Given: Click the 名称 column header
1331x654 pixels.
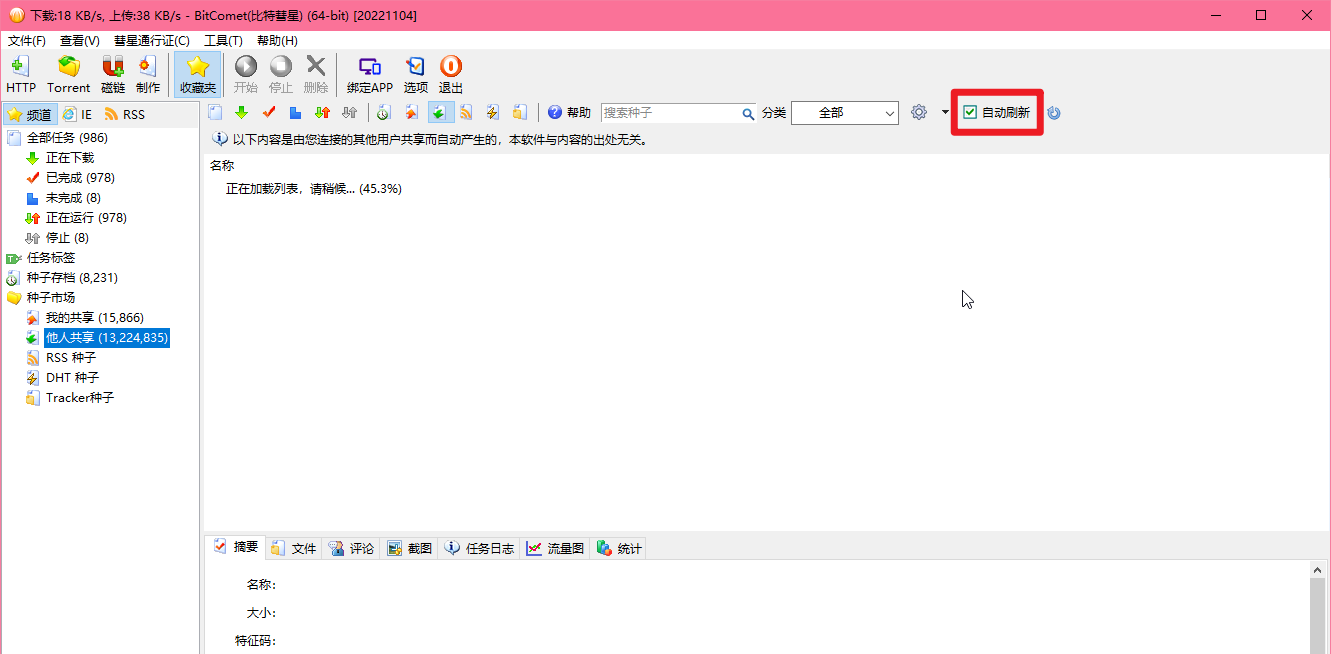Looking at the screenshot, I should click(222, 166).
